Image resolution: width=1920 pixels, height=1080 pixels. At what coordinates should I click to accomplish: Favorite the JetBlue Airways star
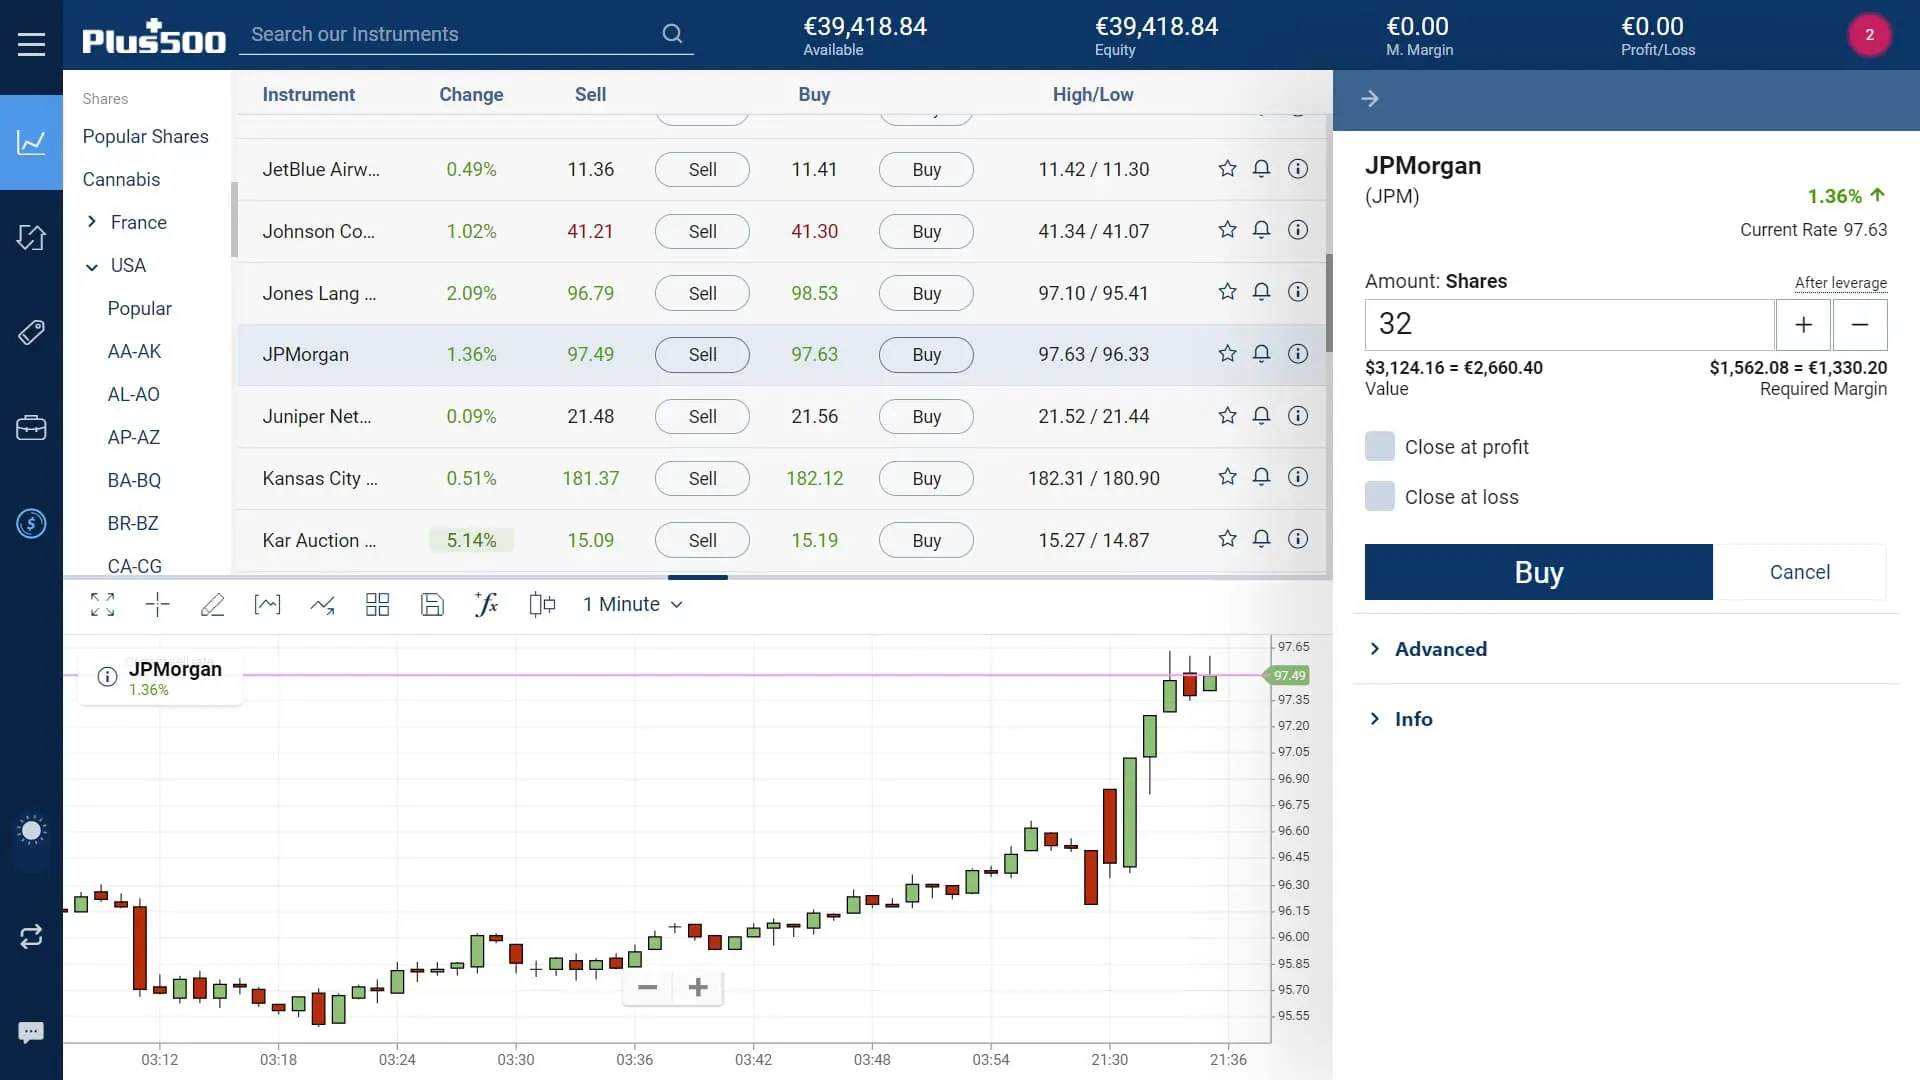coord(1227,169)
